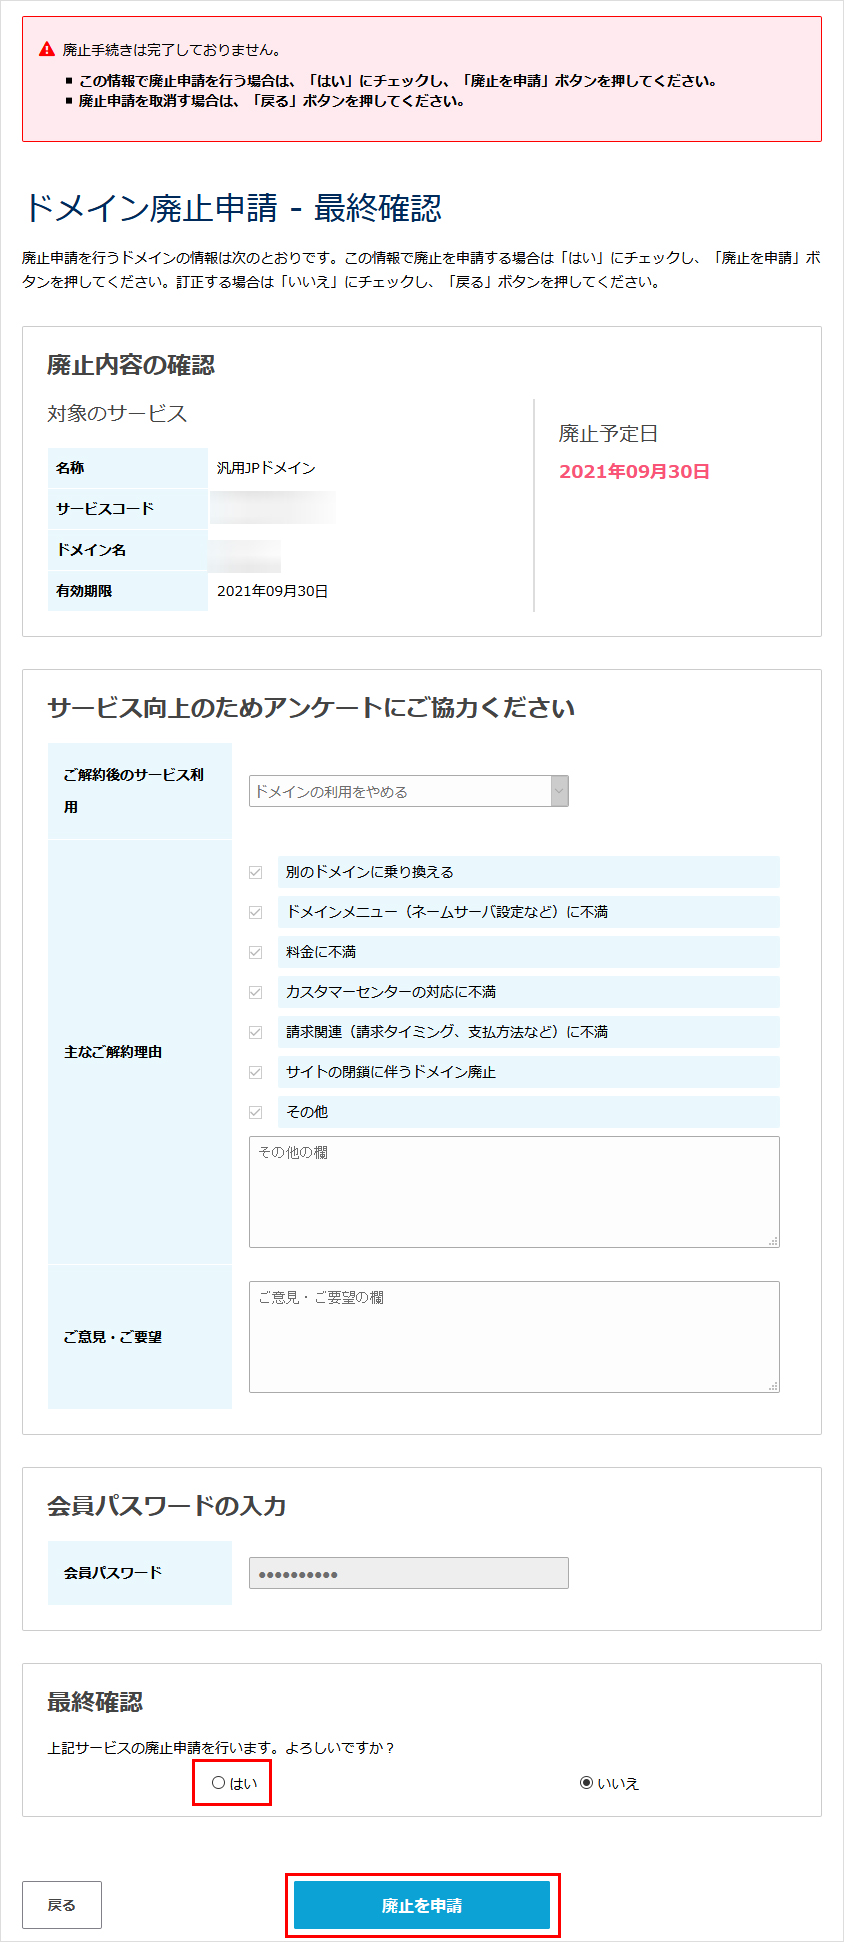
Task: Click the resize grip on ご意見・ご要望 textarea
Action: click(773, 1386)
